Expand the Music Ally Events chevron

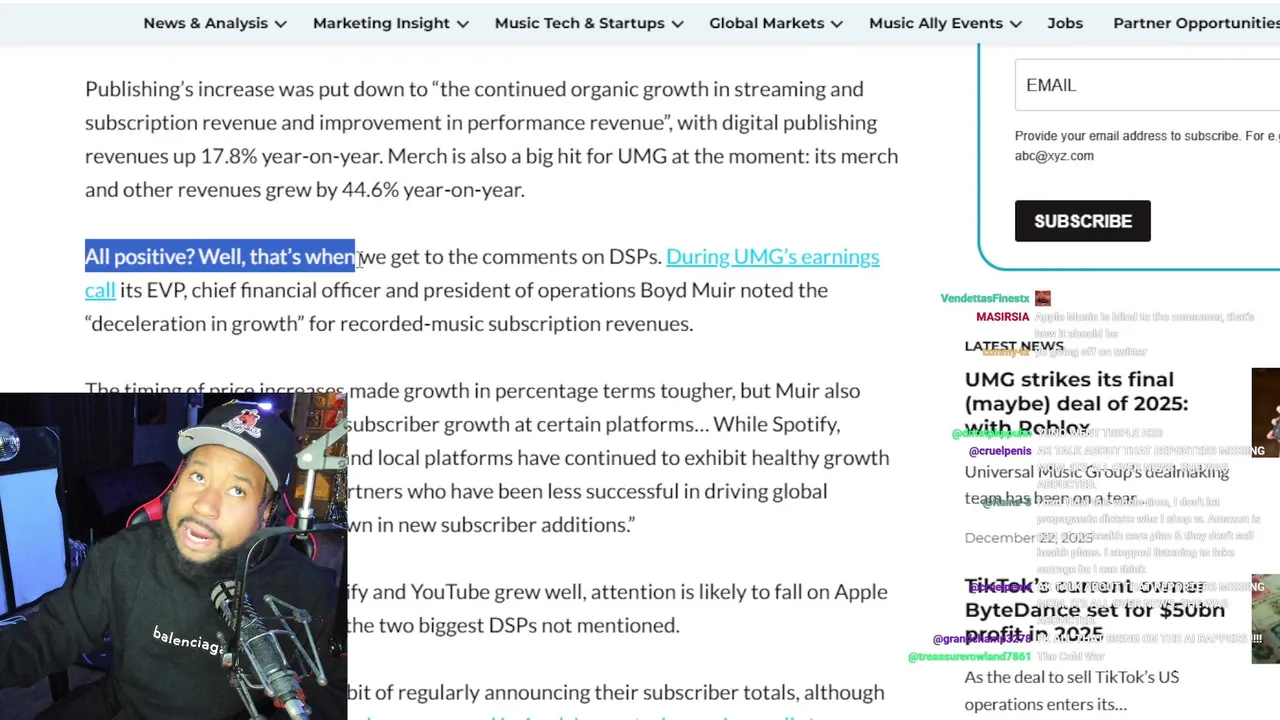tap(1015, 24)
